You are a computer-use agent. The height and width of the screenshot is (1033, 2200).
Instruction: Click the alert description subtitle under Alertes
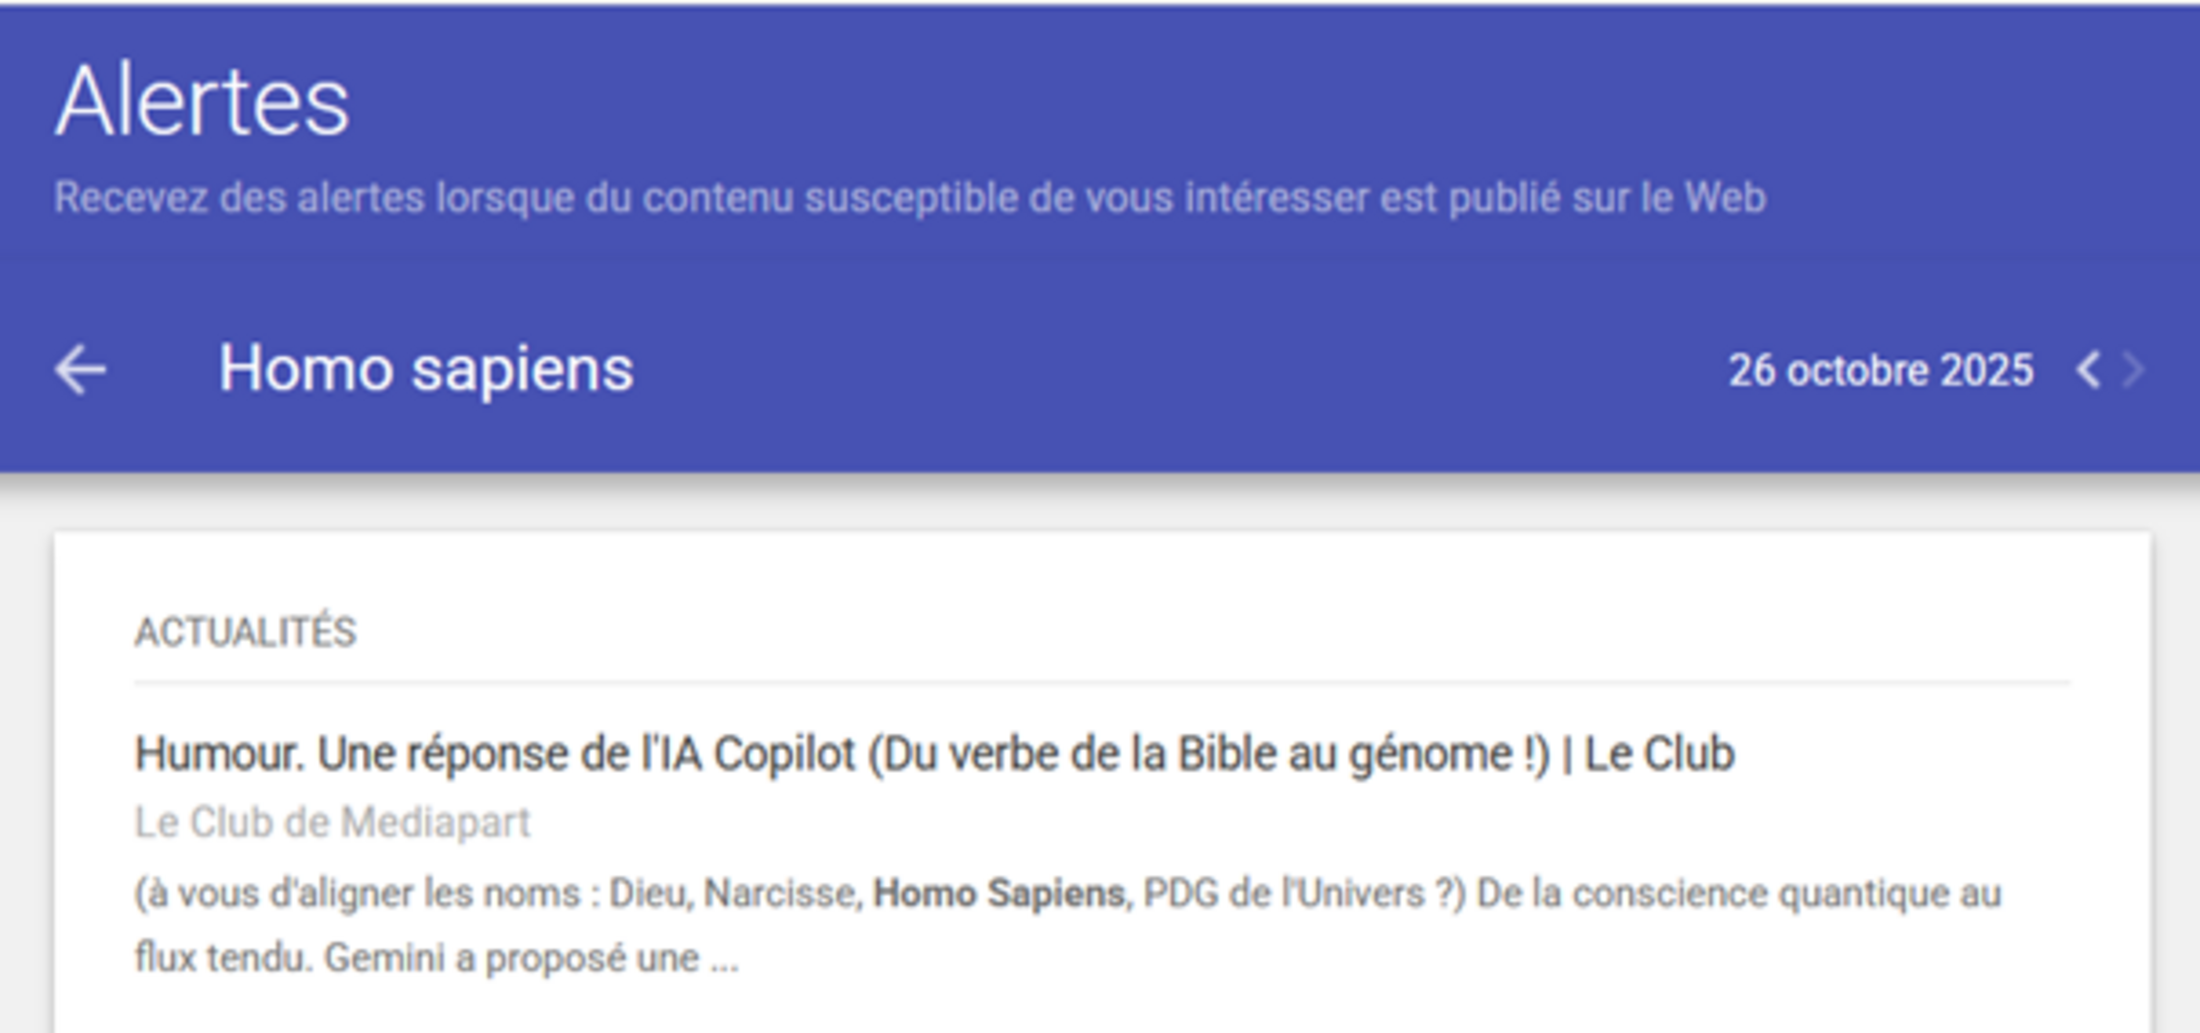pos(910,198)
